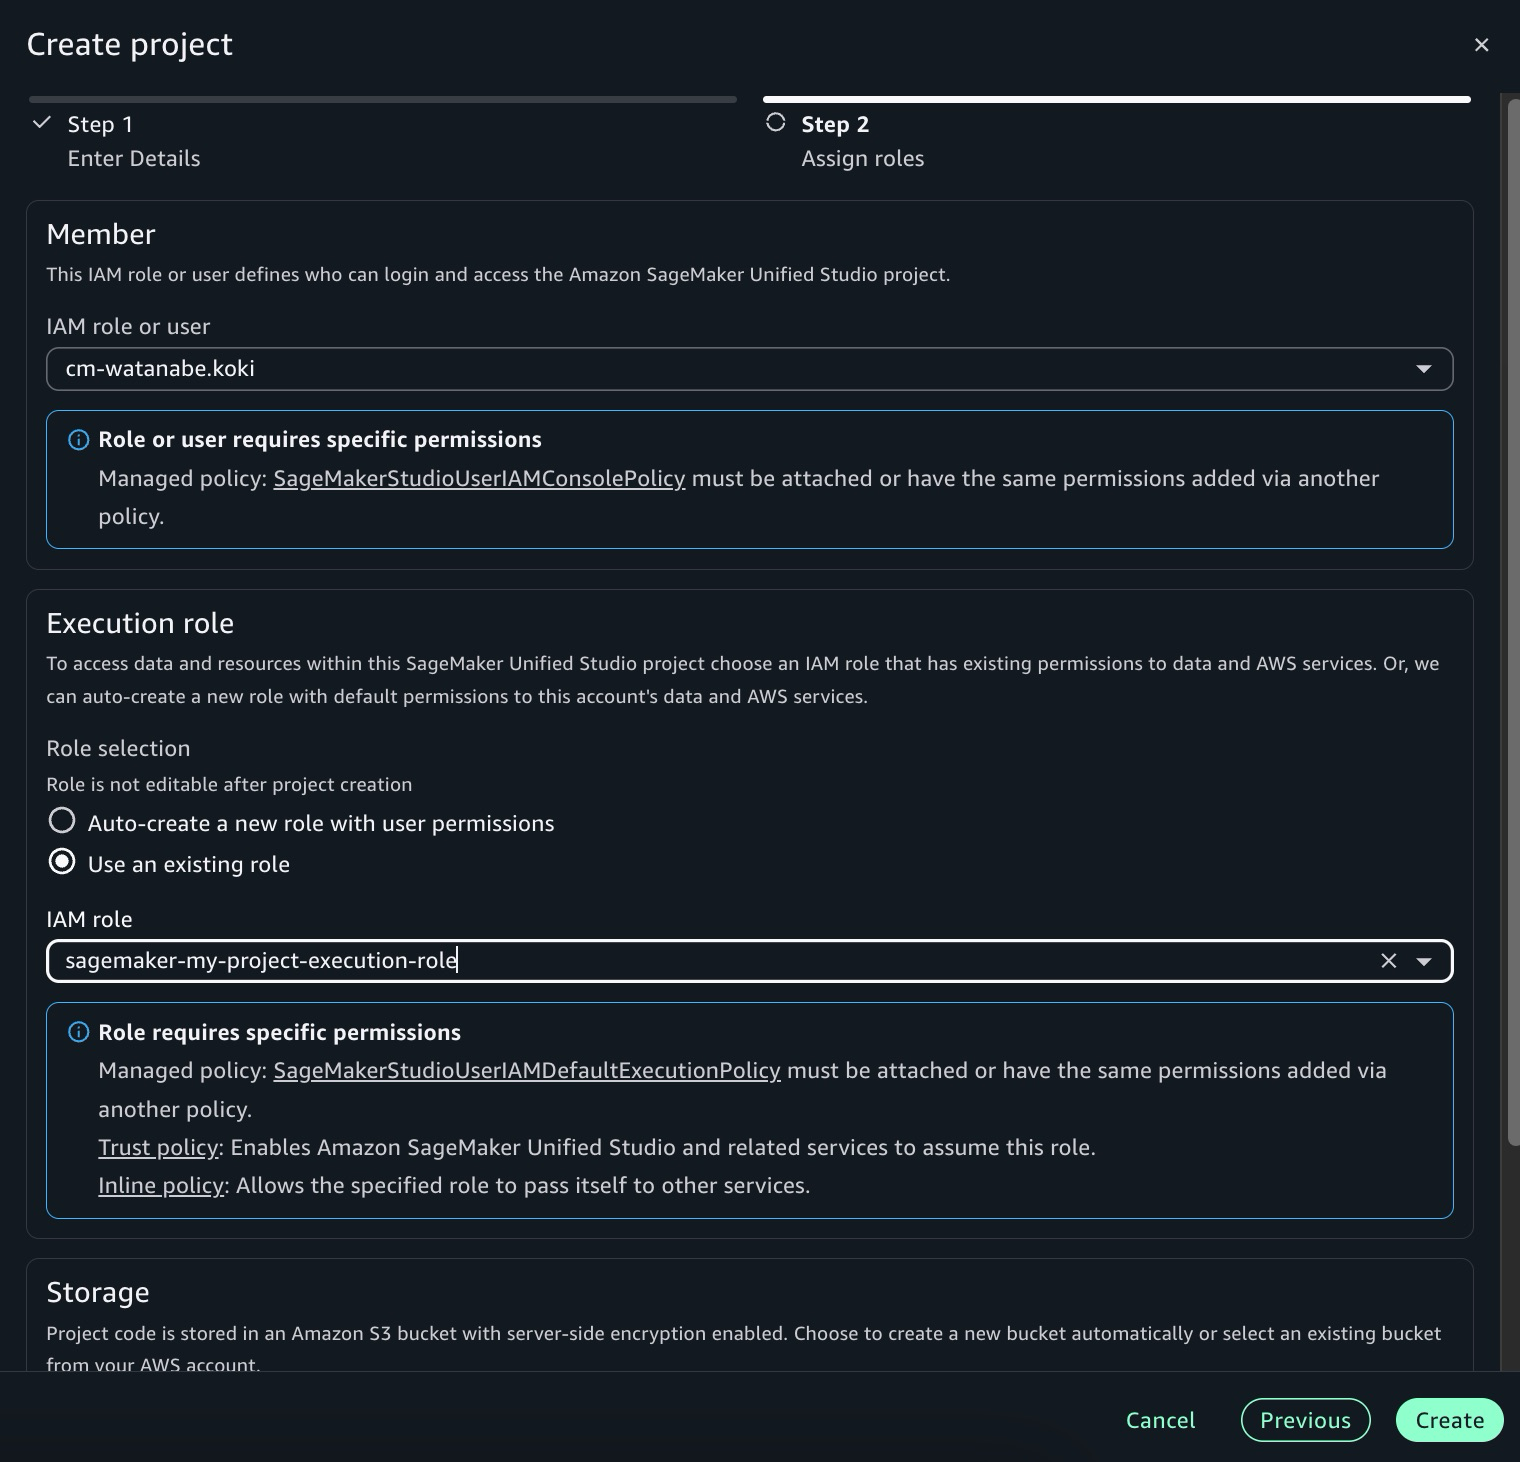Select Auto-create a new role radio button

(x=62, y=821)
